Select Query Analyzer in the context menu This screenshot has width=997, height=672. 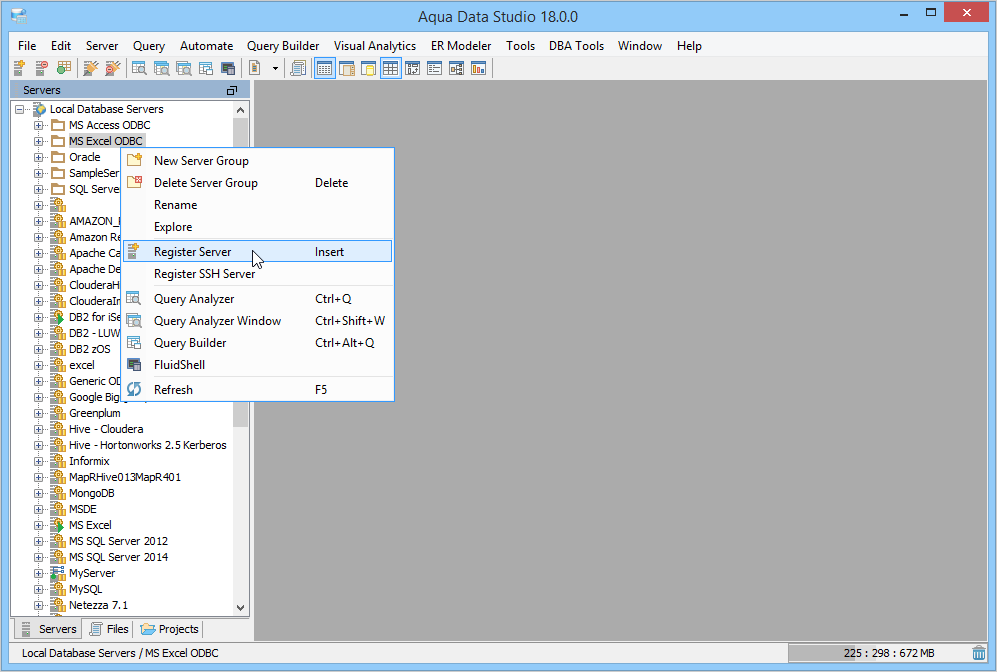click(258, 299)
